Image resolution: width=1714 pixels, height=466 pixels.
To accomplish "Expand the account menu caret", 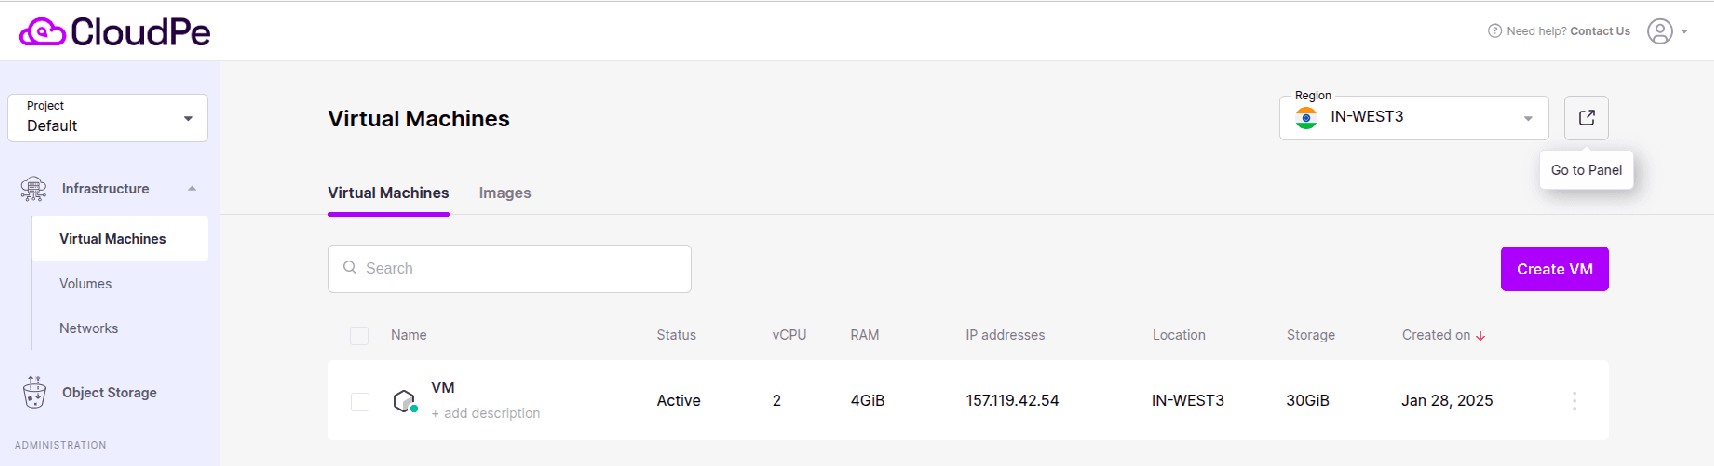I will (x=1684, y=32).
